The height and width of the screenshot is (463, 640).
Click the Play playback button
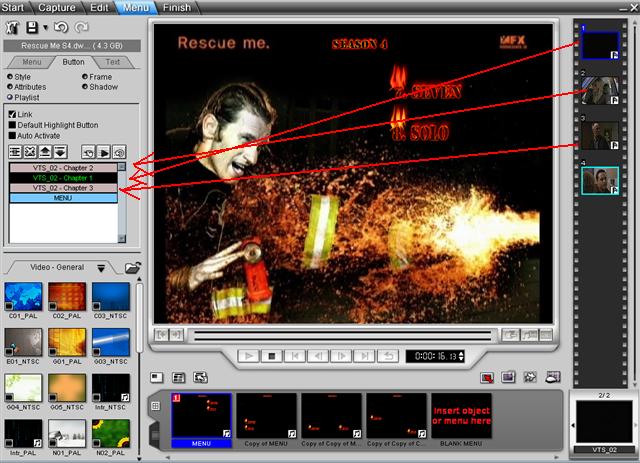pos(249,356)
